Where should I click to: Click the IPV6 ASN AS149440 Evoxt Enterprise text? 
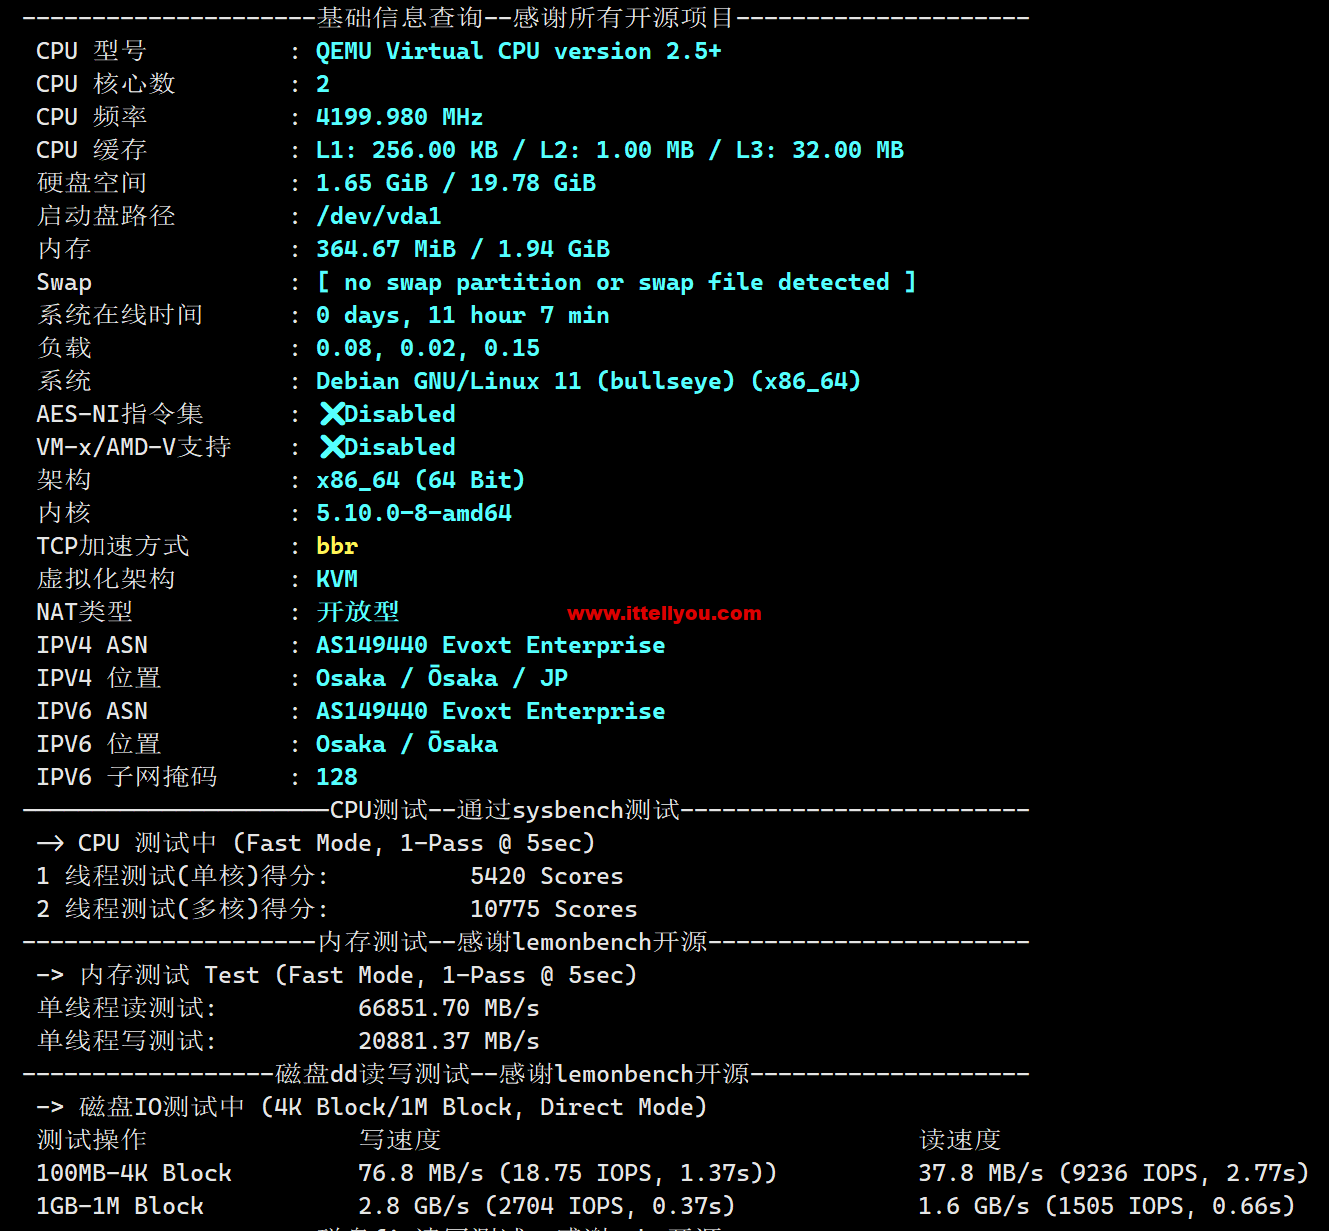[x=490, y=711]
